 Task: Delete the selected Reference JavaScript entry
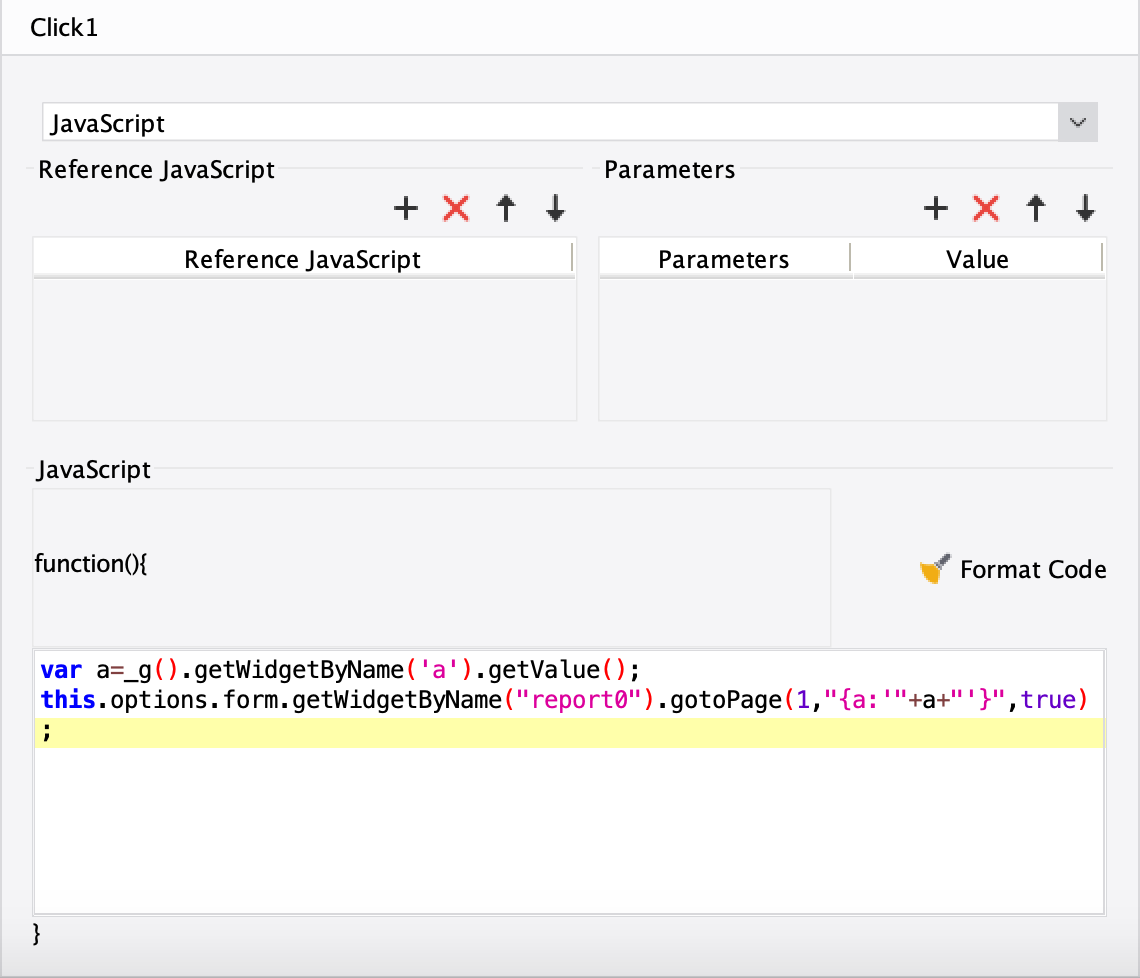coord(455,209)
